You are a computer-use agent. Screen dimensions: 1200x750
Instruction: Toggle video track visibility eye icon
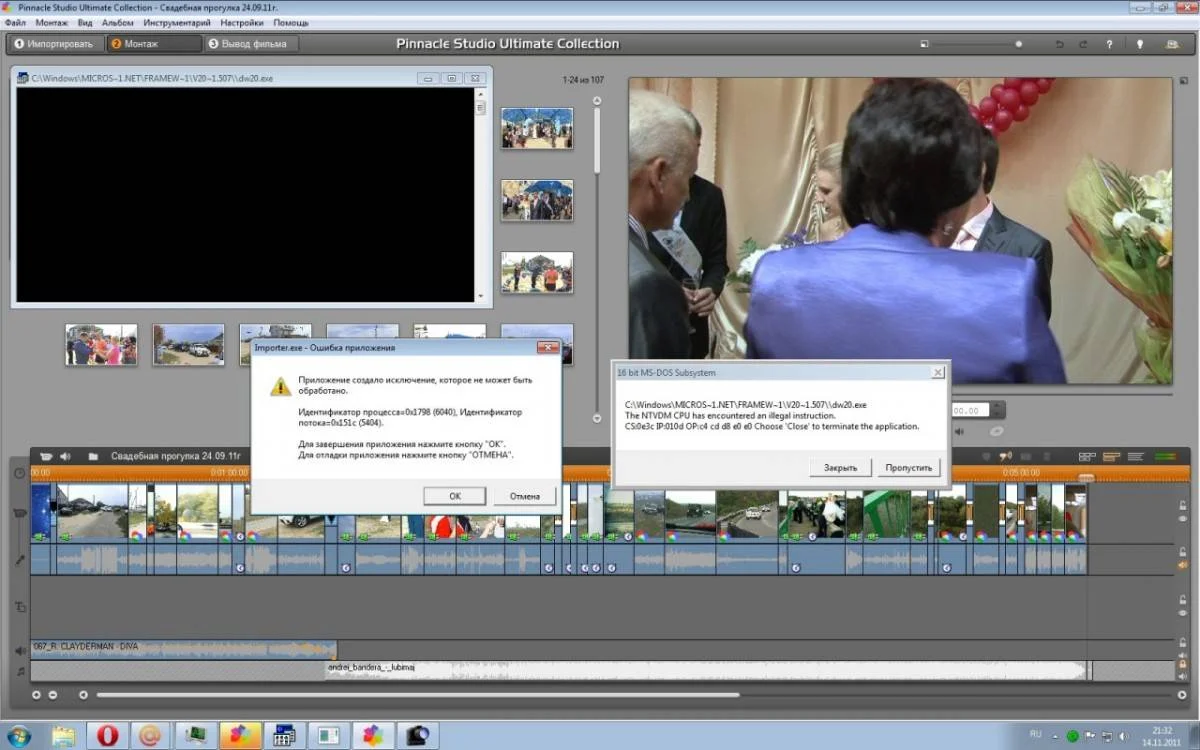click(x=1182, y=520)
